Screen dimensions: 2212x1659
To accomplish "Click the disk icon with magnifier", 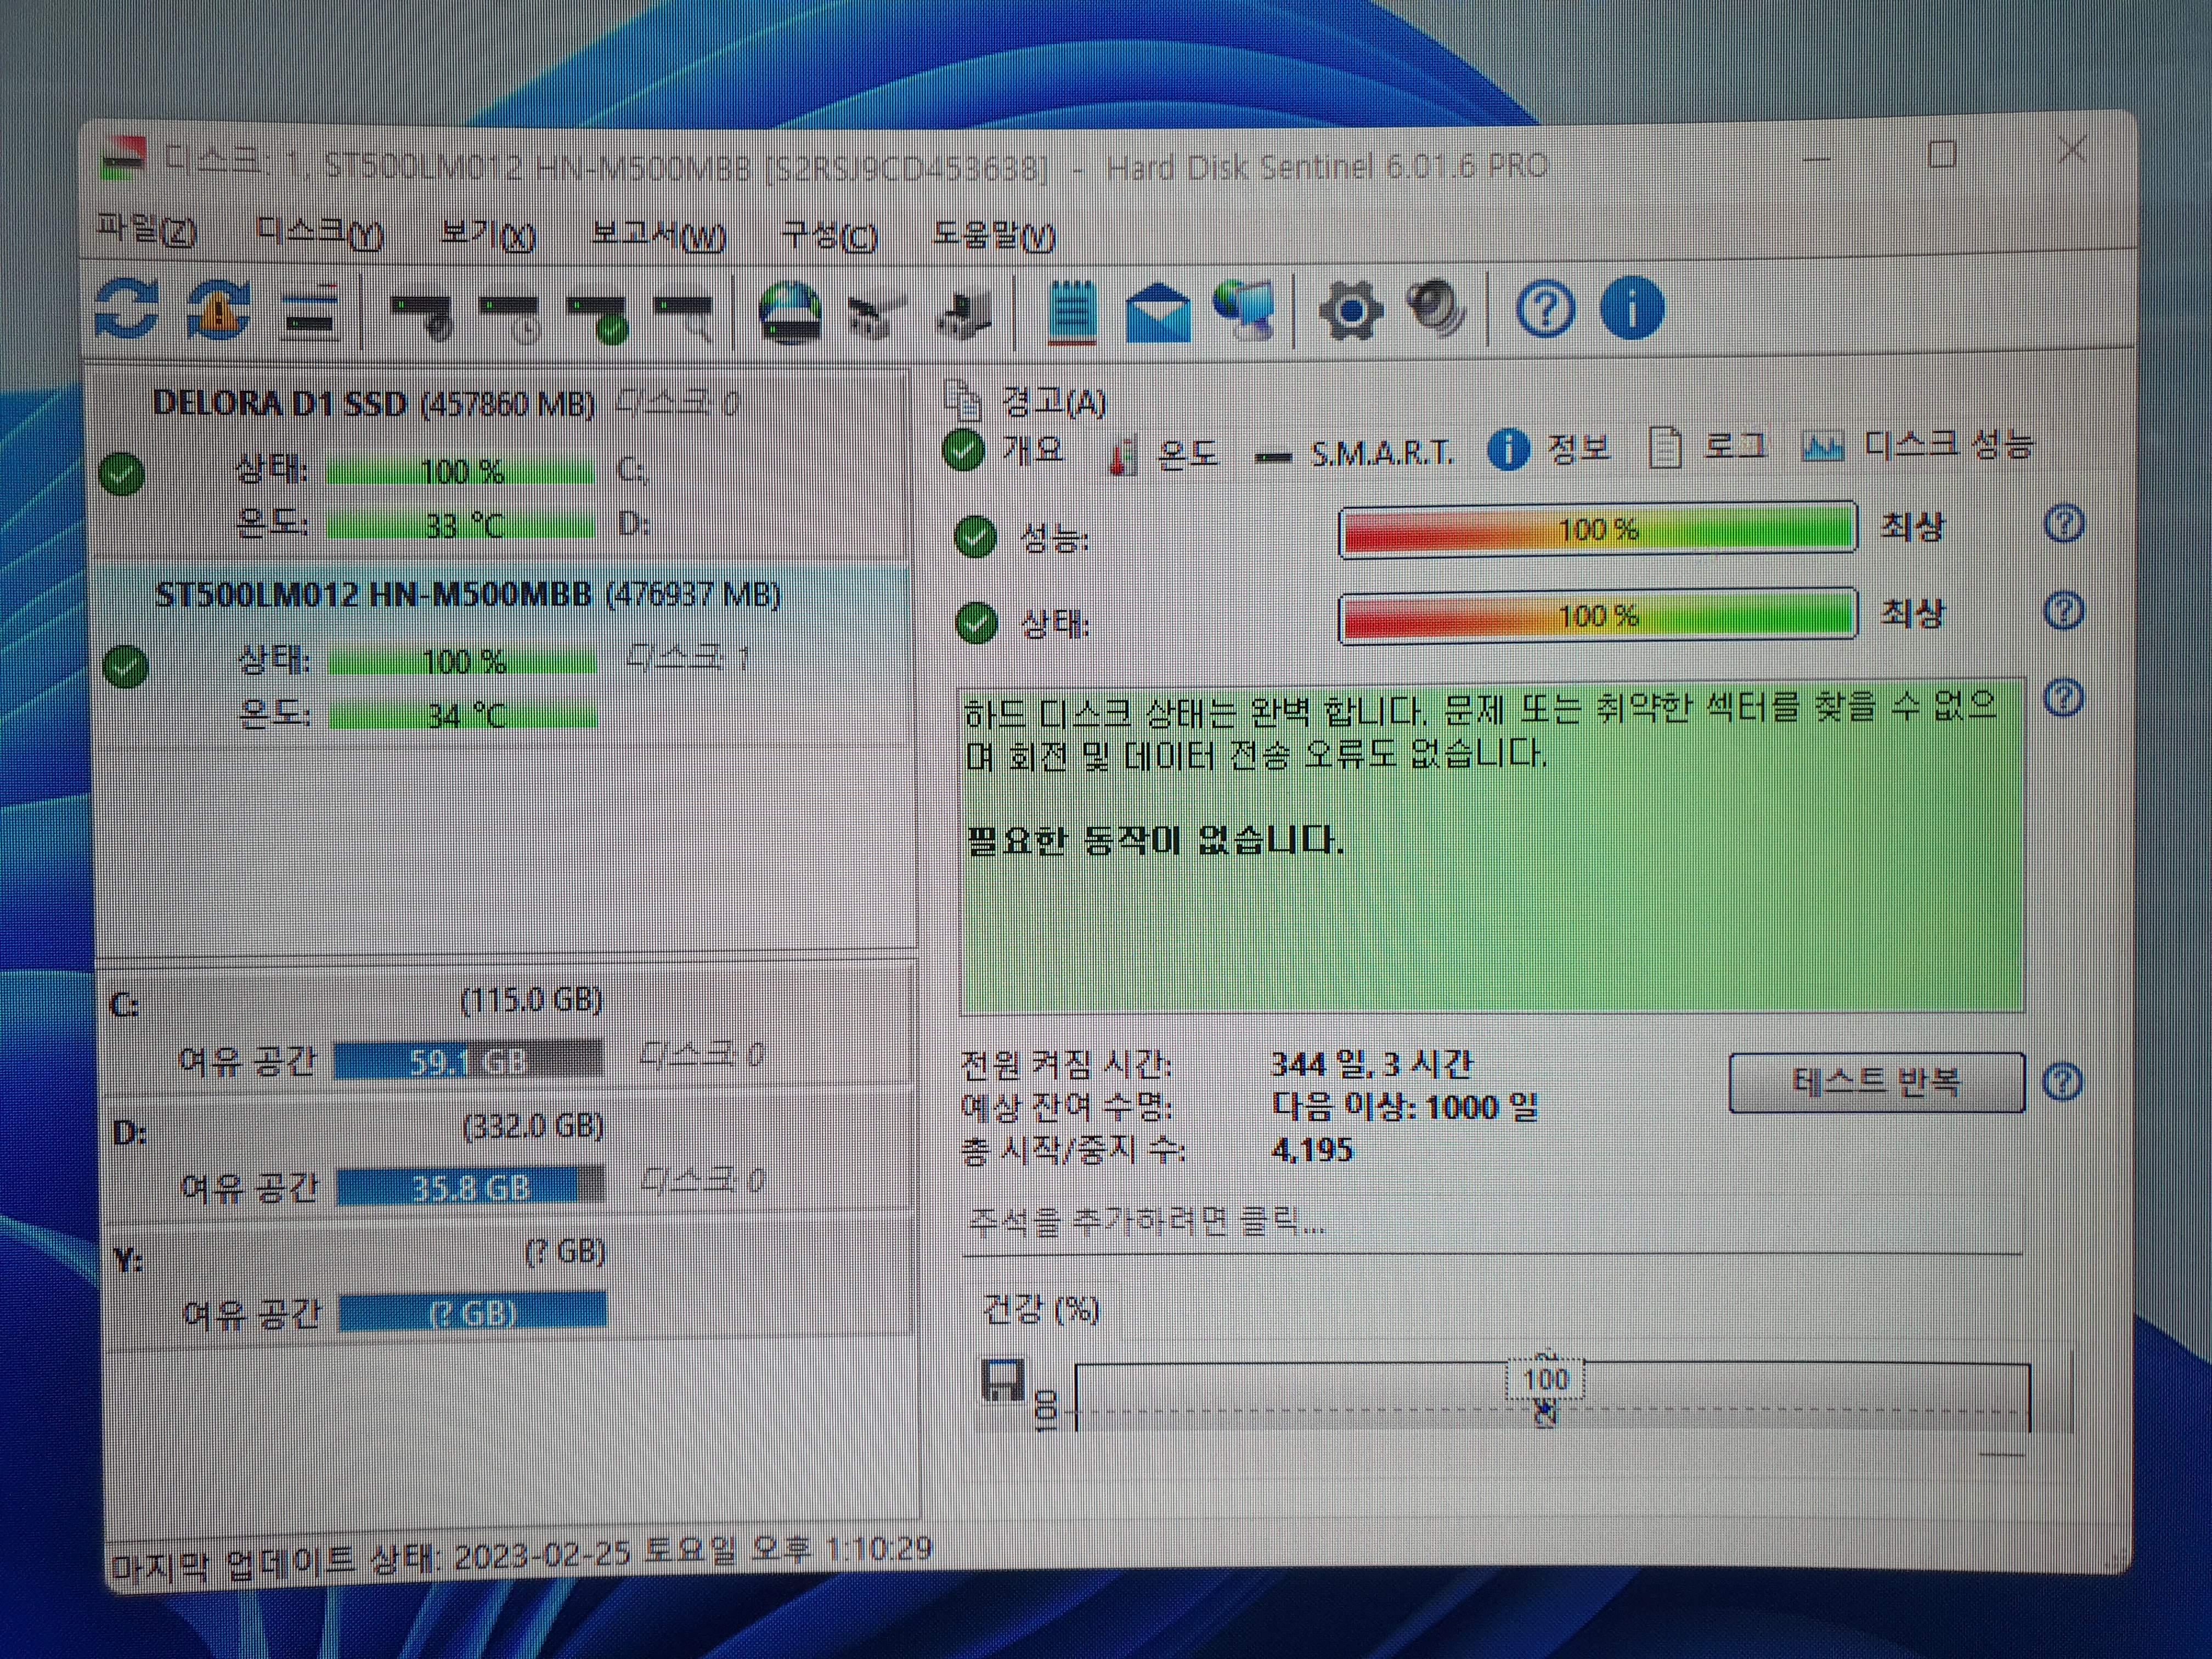I will point(685,317).
